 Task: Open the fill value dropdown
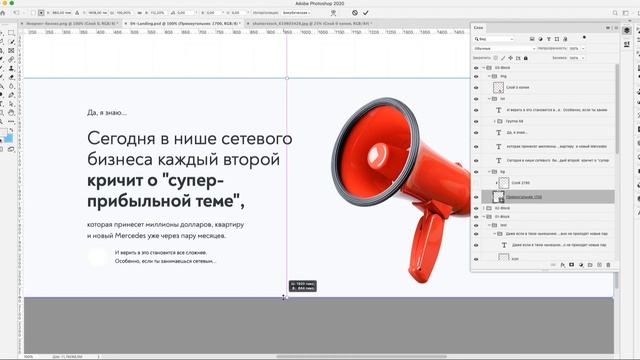[x=583, y=58]
